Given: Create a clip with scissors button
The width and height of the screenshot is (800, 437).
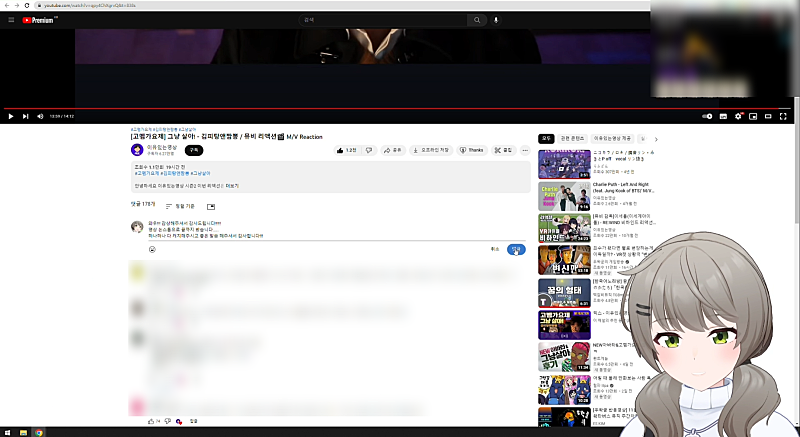Looking at the screenshot, I should pyautogui.click(x=504, y=150).
